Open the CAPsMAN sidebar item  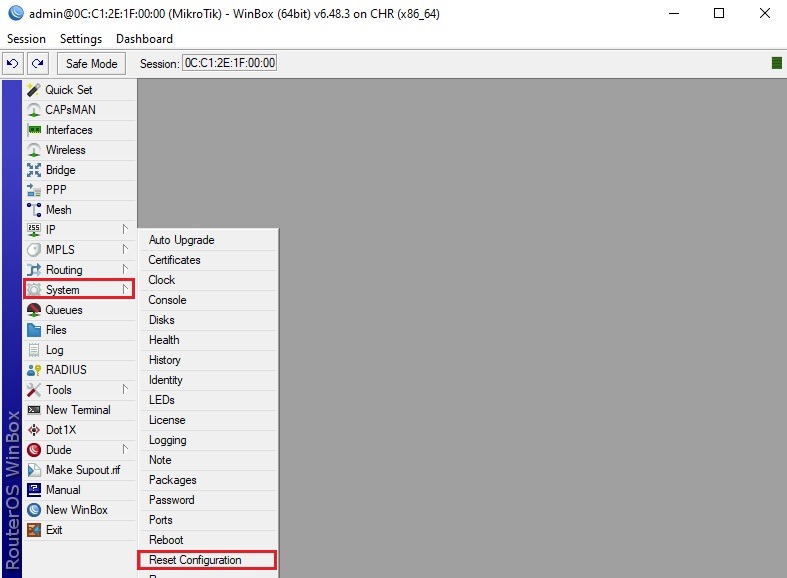pos(70,110)
